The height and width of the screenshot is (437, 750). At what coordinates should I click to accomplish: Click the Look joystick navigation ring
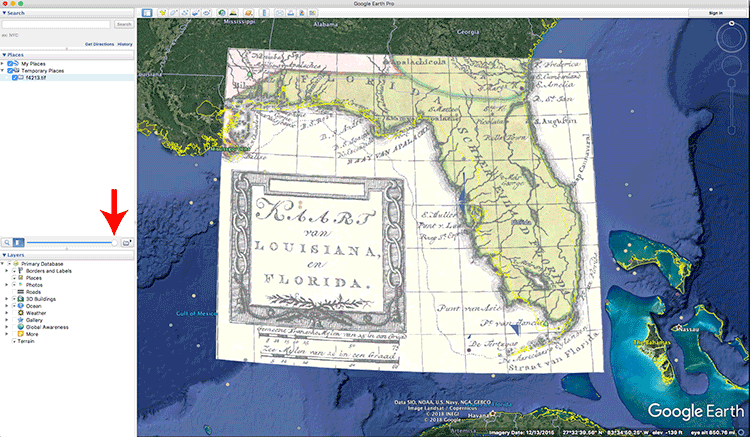[x=731, y=38]
